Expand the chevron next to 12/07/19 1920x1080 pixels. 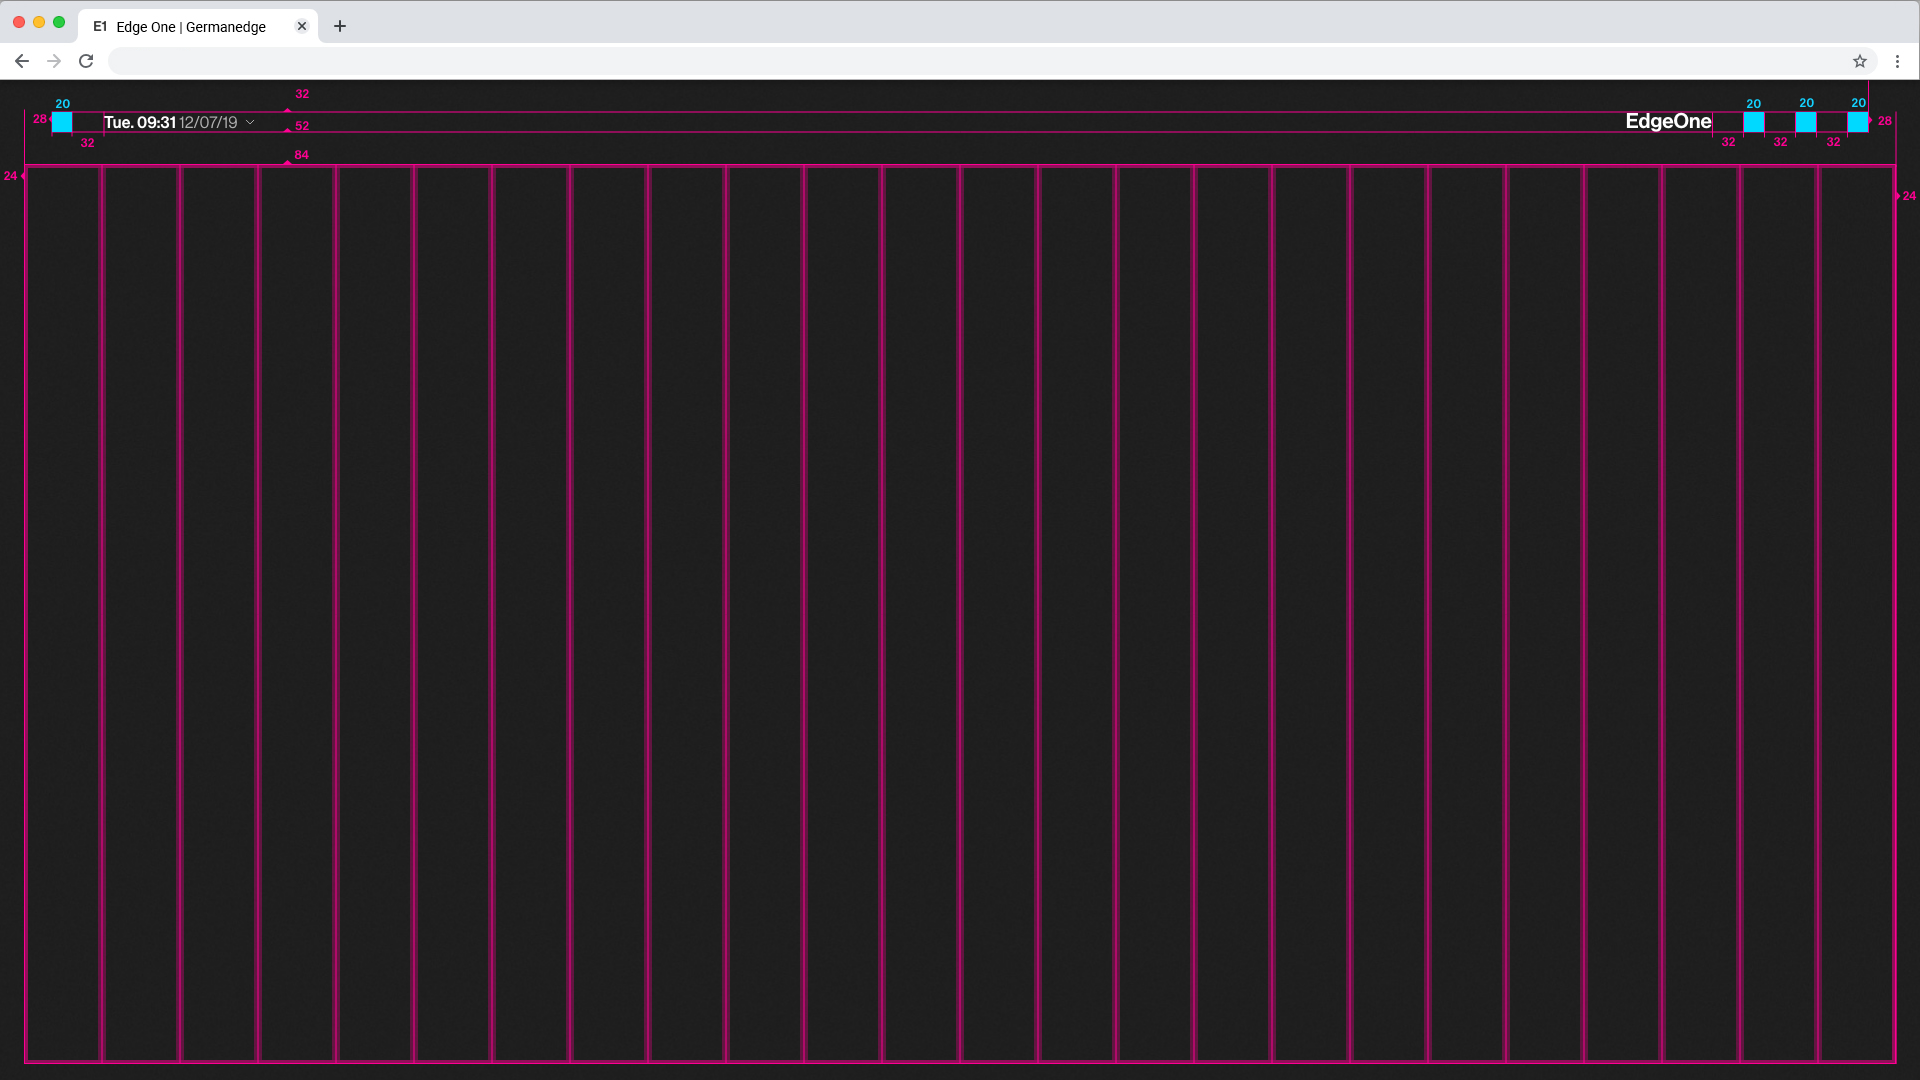click(x=250, y=122)
